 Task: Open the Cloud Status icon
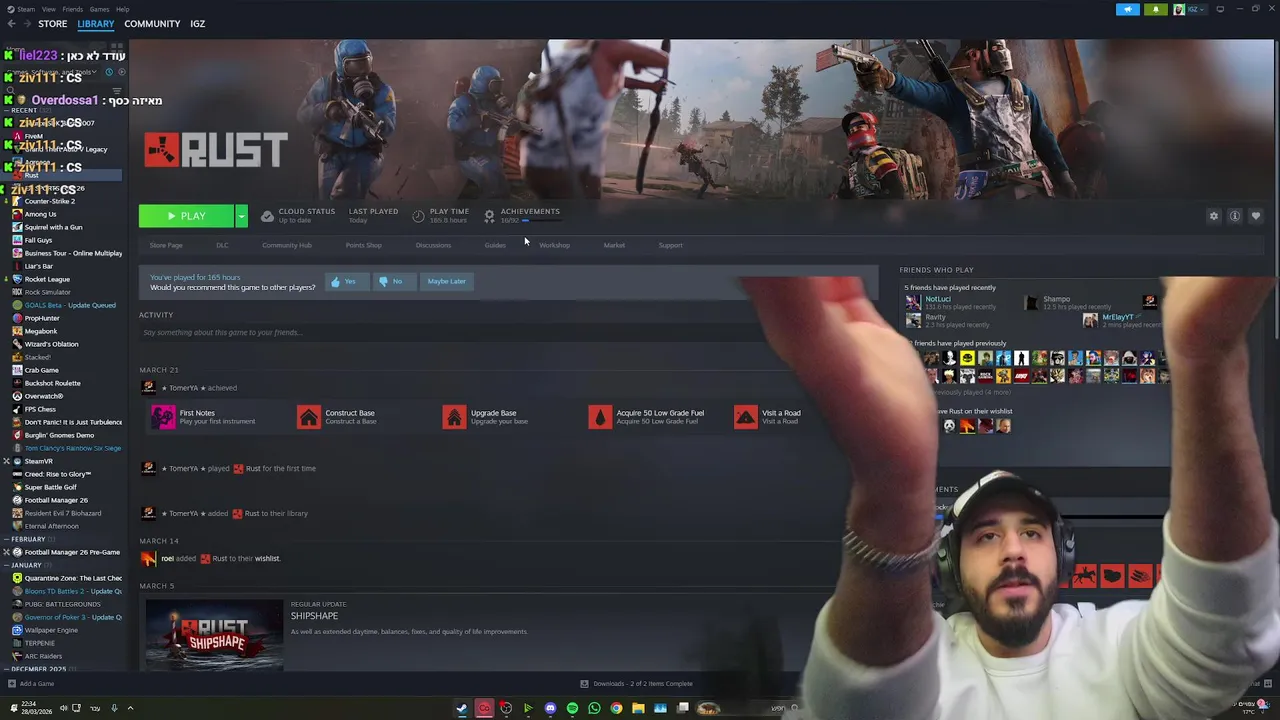pos(267,216)
